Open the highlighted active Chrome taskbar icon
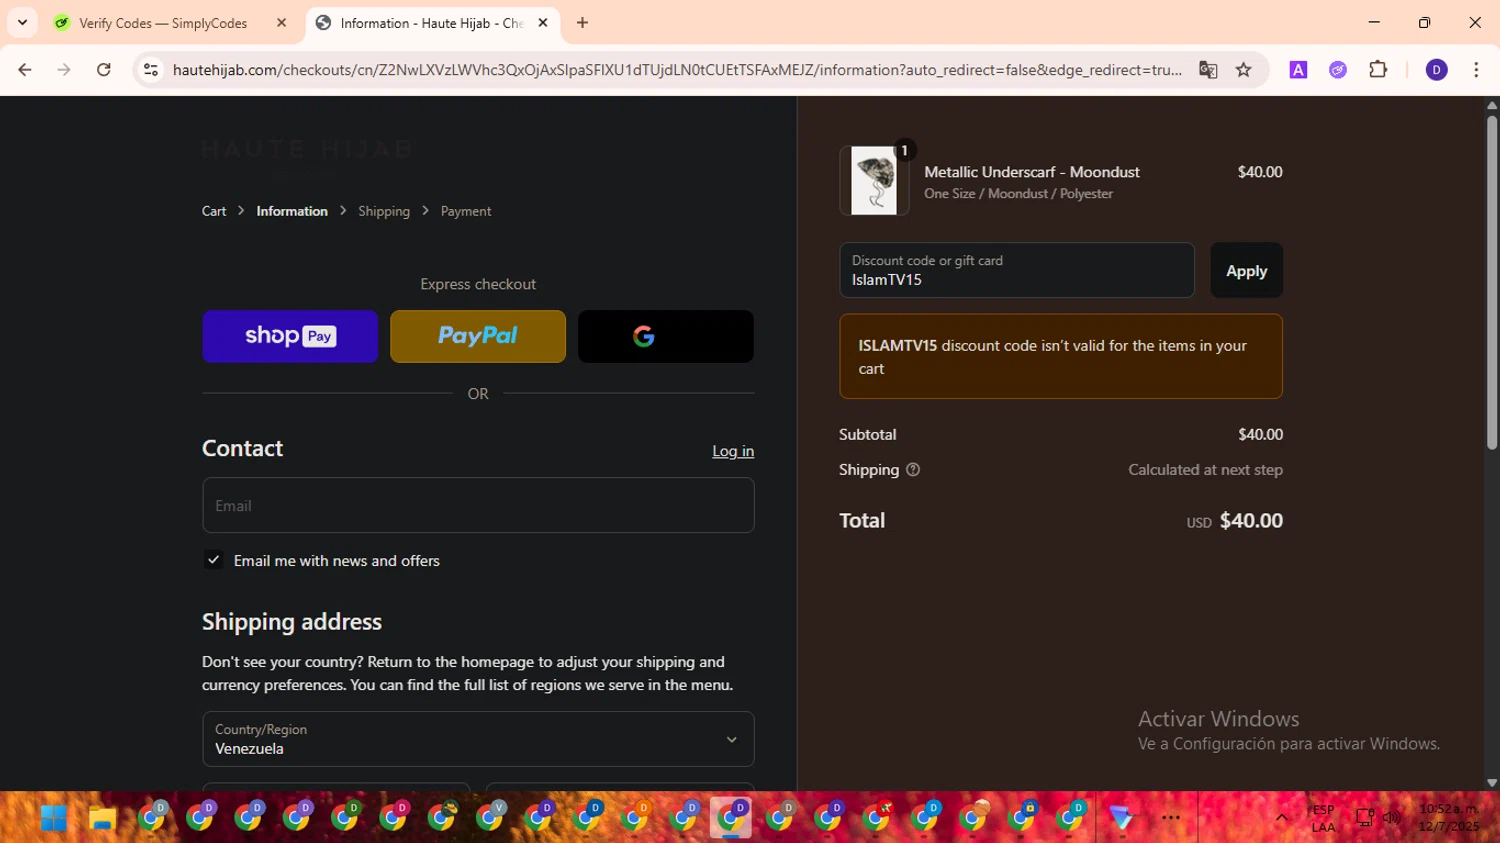Viewport: 1500px width, 843px height. (731, 818)
